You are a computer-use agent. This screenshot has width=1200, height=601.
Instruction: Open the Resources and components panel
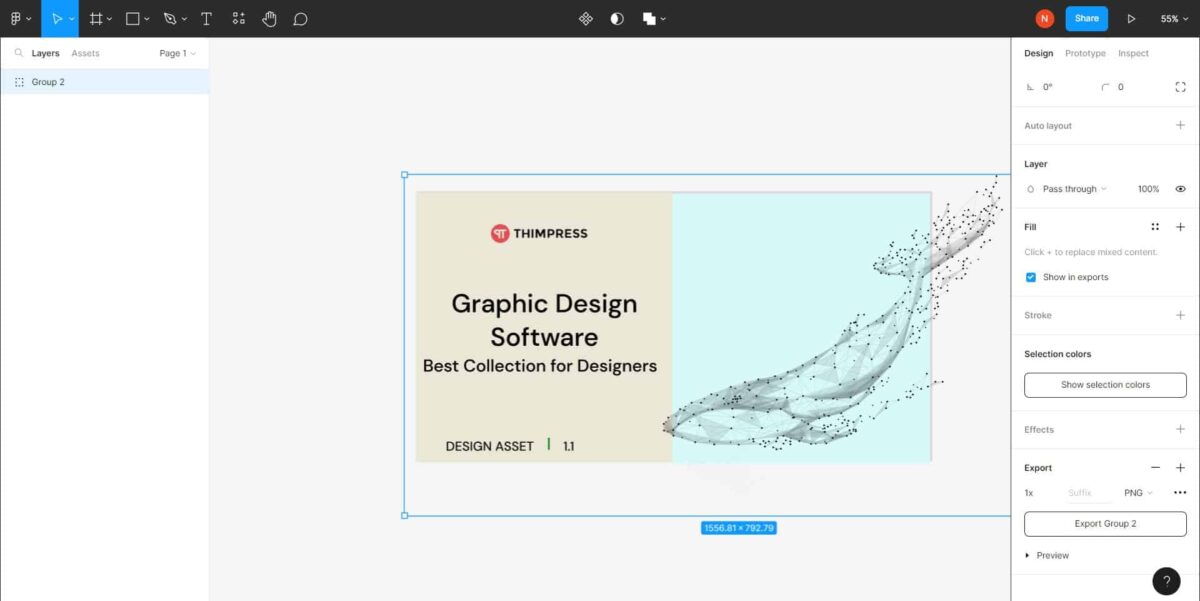pyautogui.click(x=238, y=18)
